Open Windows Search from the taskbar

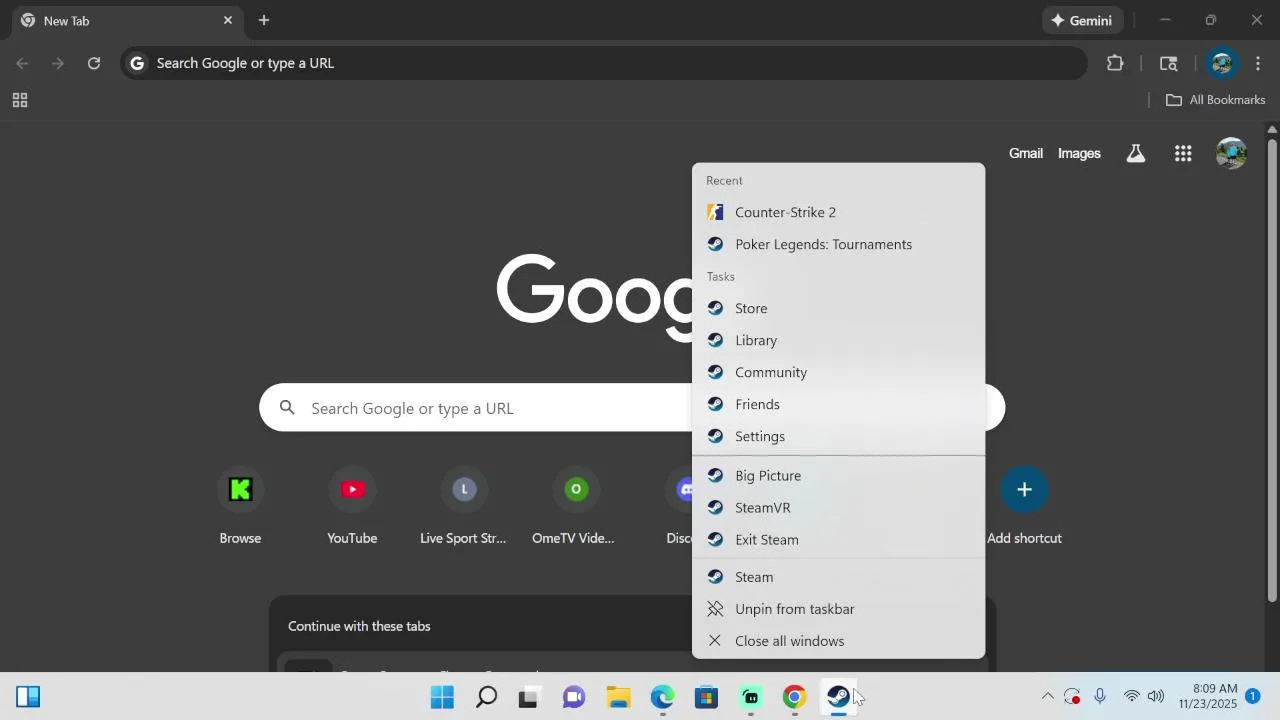click(x=486, y=697)
